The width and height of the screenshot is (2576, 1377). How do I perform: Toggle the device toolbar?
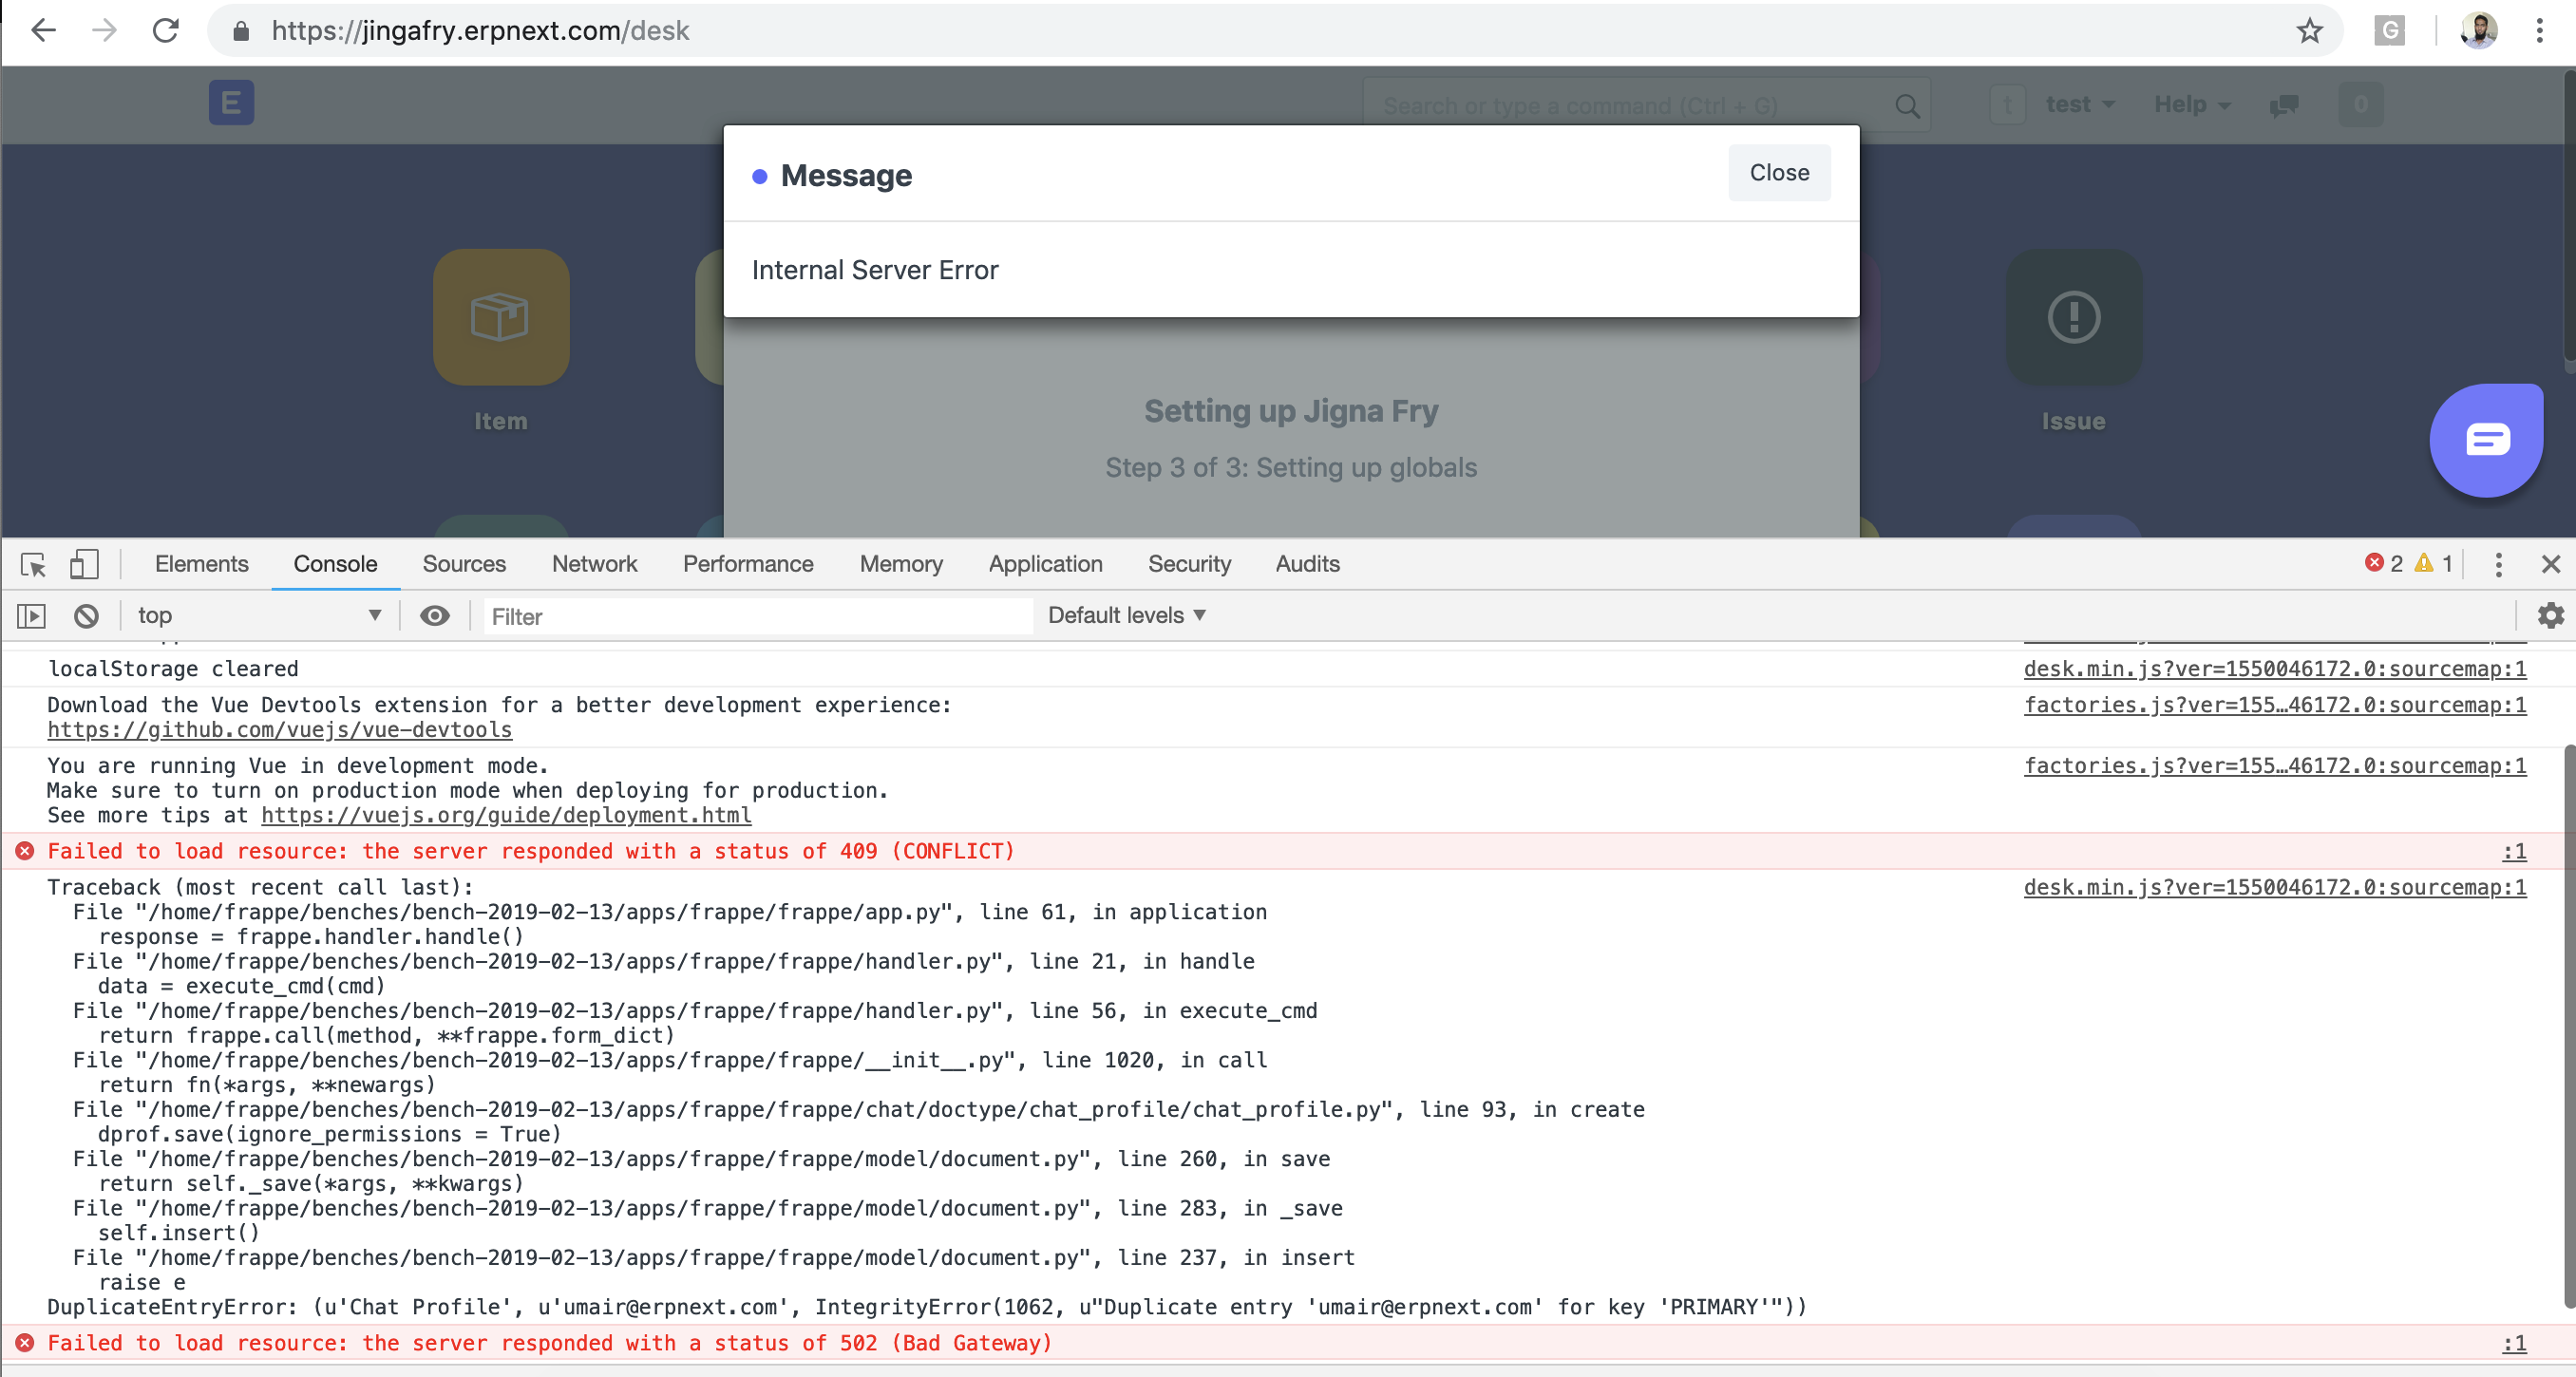point(84,564)
